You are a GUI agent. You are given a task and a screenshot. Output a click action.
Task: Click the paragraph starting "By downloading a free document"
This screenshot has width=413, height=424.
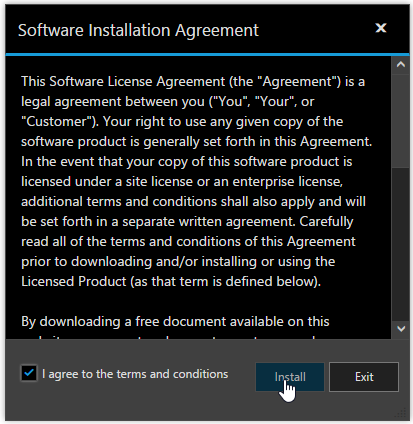point(175,322)
